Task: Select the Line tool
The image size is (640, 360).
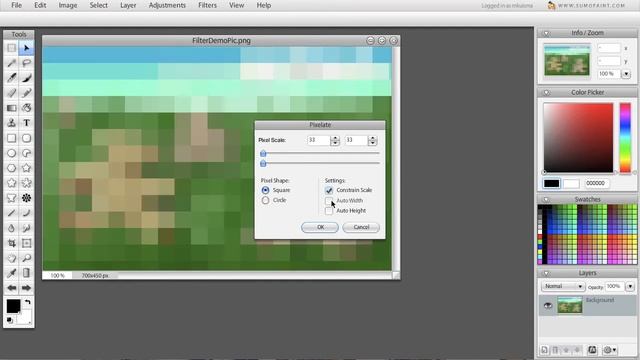Action: point(11,213)
